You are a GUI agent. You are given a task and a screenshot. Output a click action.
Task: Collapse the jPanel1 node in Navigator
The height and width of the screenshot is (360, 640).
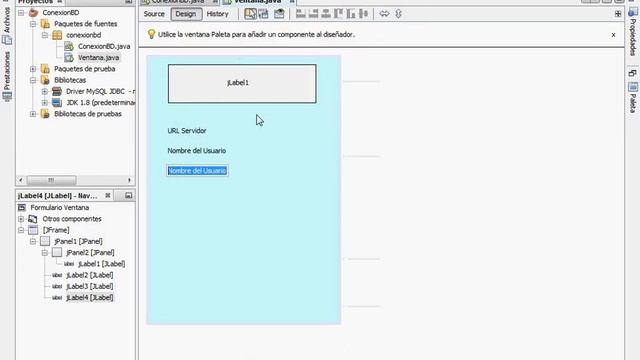click(x=33, y=242)
